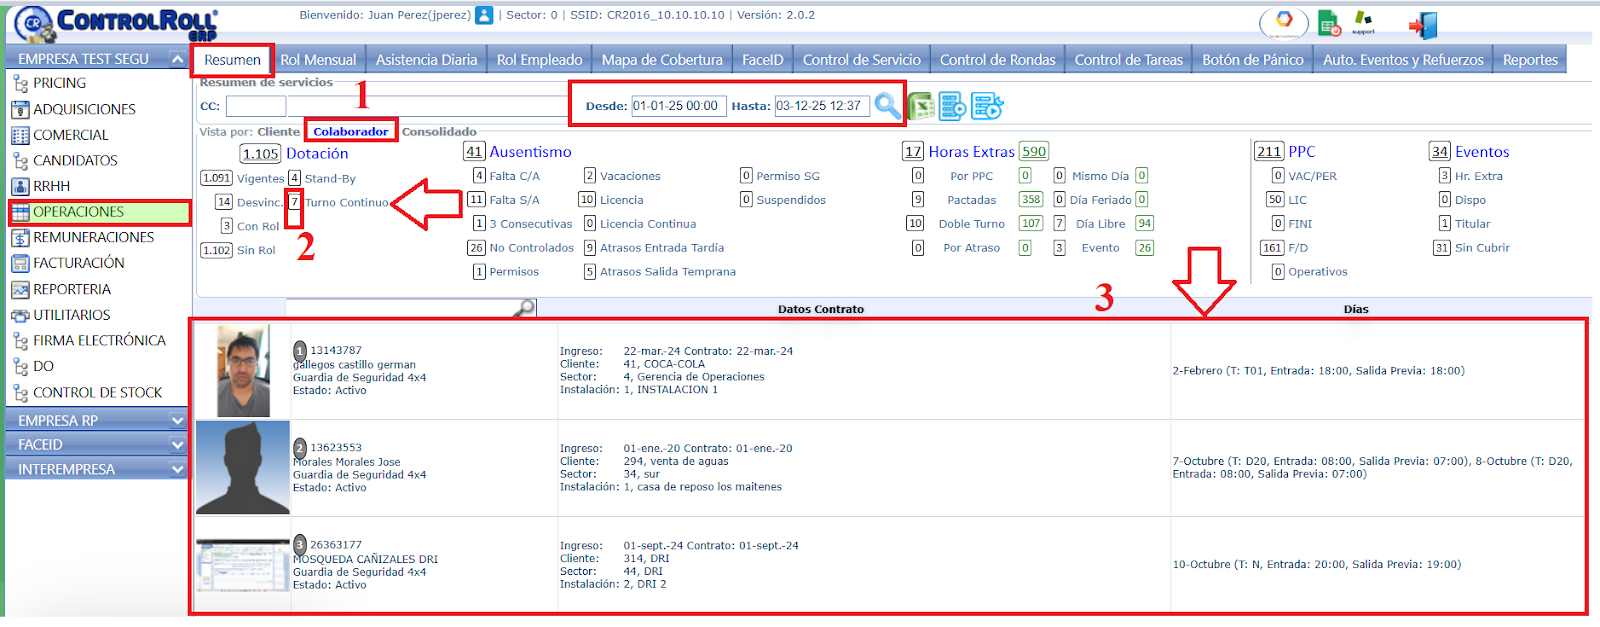Expand the INTEREMPRESA sidebar section
Viewport: 1600px width, 627px height.
tap(177, 469)
